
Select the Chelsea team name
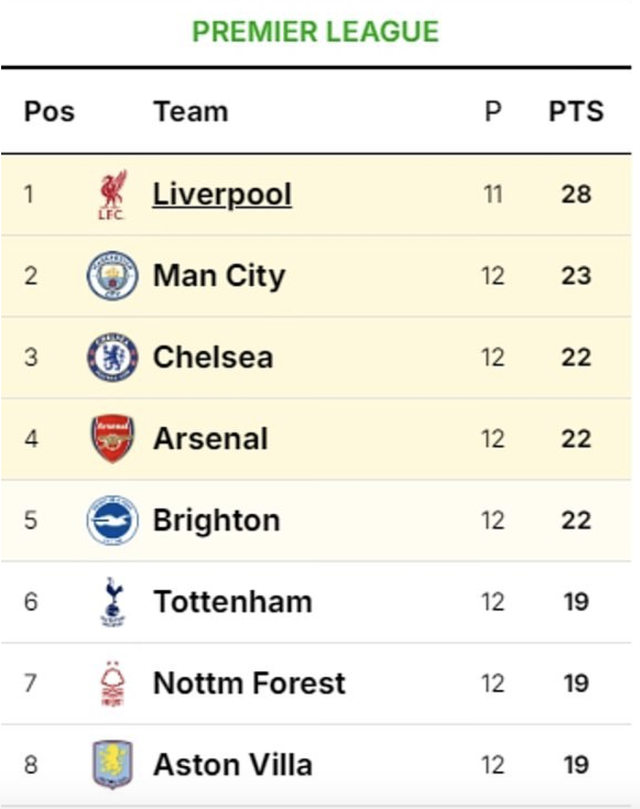point(213,358)
